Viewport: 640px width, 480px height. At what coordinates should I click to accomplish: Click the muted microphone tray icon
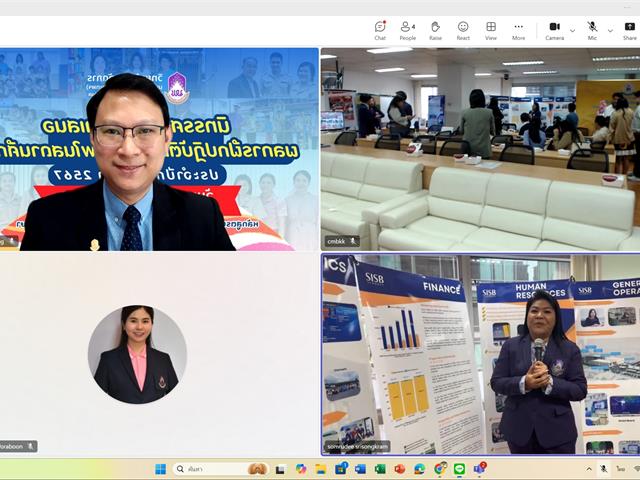pos(603,469)
